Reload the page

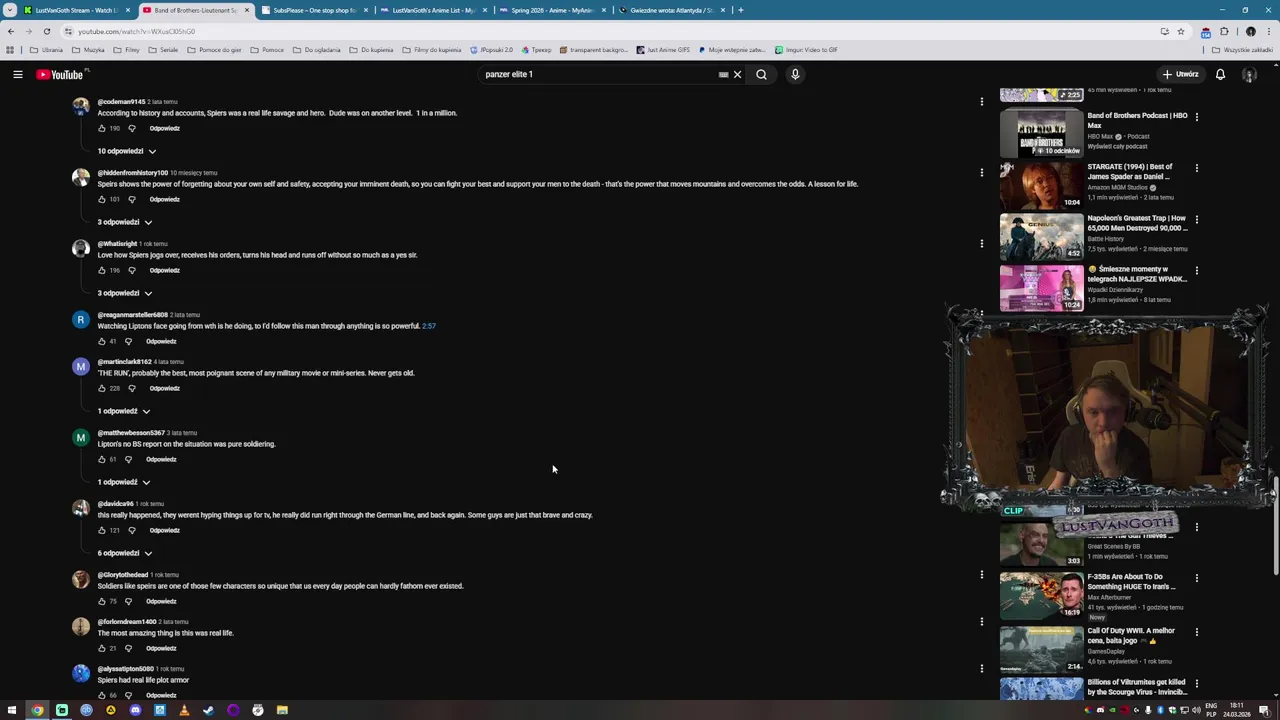(46, 31)
